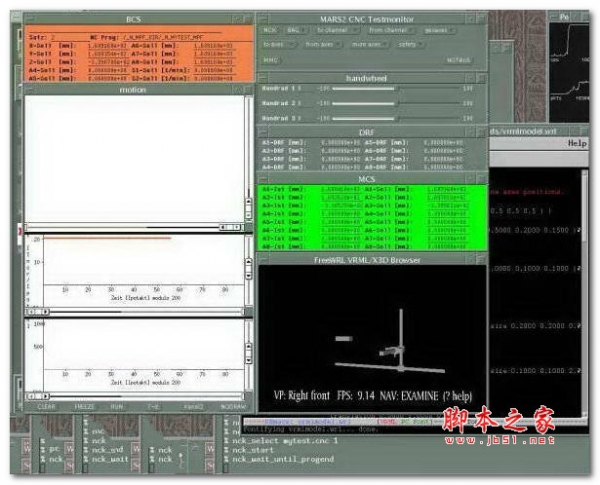
Task: Click FREEZE in the motion window
Action: pyautogui.click(x=84, y=407)
